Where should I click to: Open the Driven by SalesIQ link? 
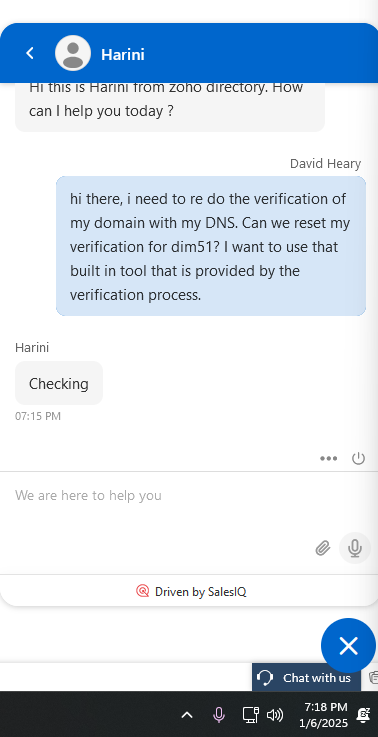[191, 591]
